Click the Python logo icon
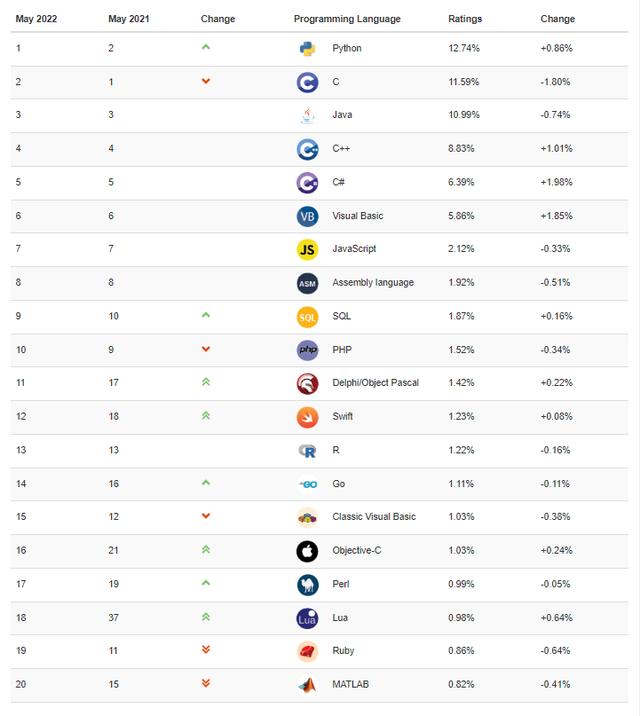The image size is (640, 716). pos(307,48)
